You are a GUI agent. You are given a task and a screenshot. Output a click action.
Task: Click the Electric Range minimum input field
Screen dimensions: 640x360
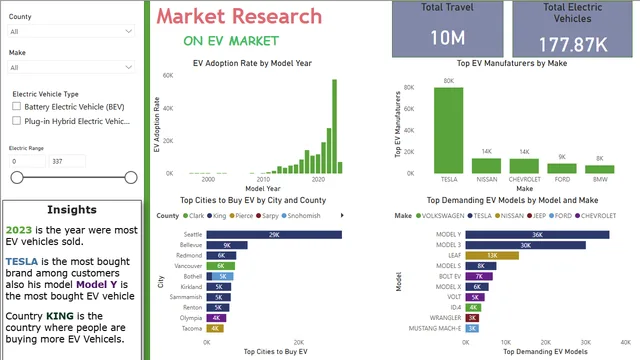click(27, 161)
